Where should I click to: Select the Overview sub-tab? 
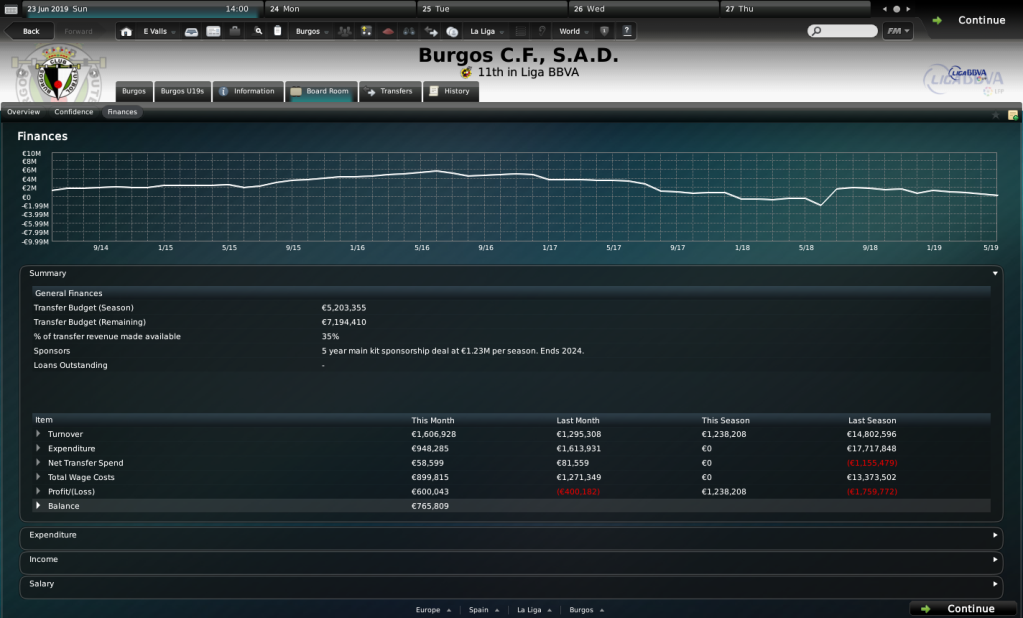(x=23, y=112)
